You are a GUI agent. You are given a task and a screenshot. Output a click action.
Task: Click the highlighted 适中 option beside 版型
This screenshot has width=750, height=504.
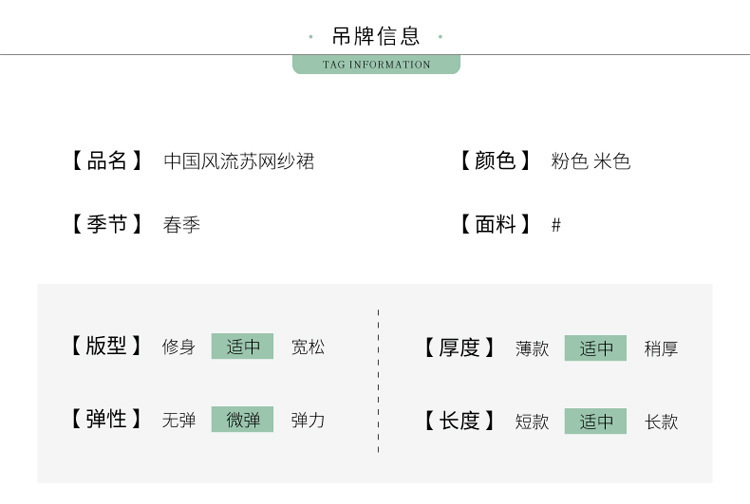point(243,347)
